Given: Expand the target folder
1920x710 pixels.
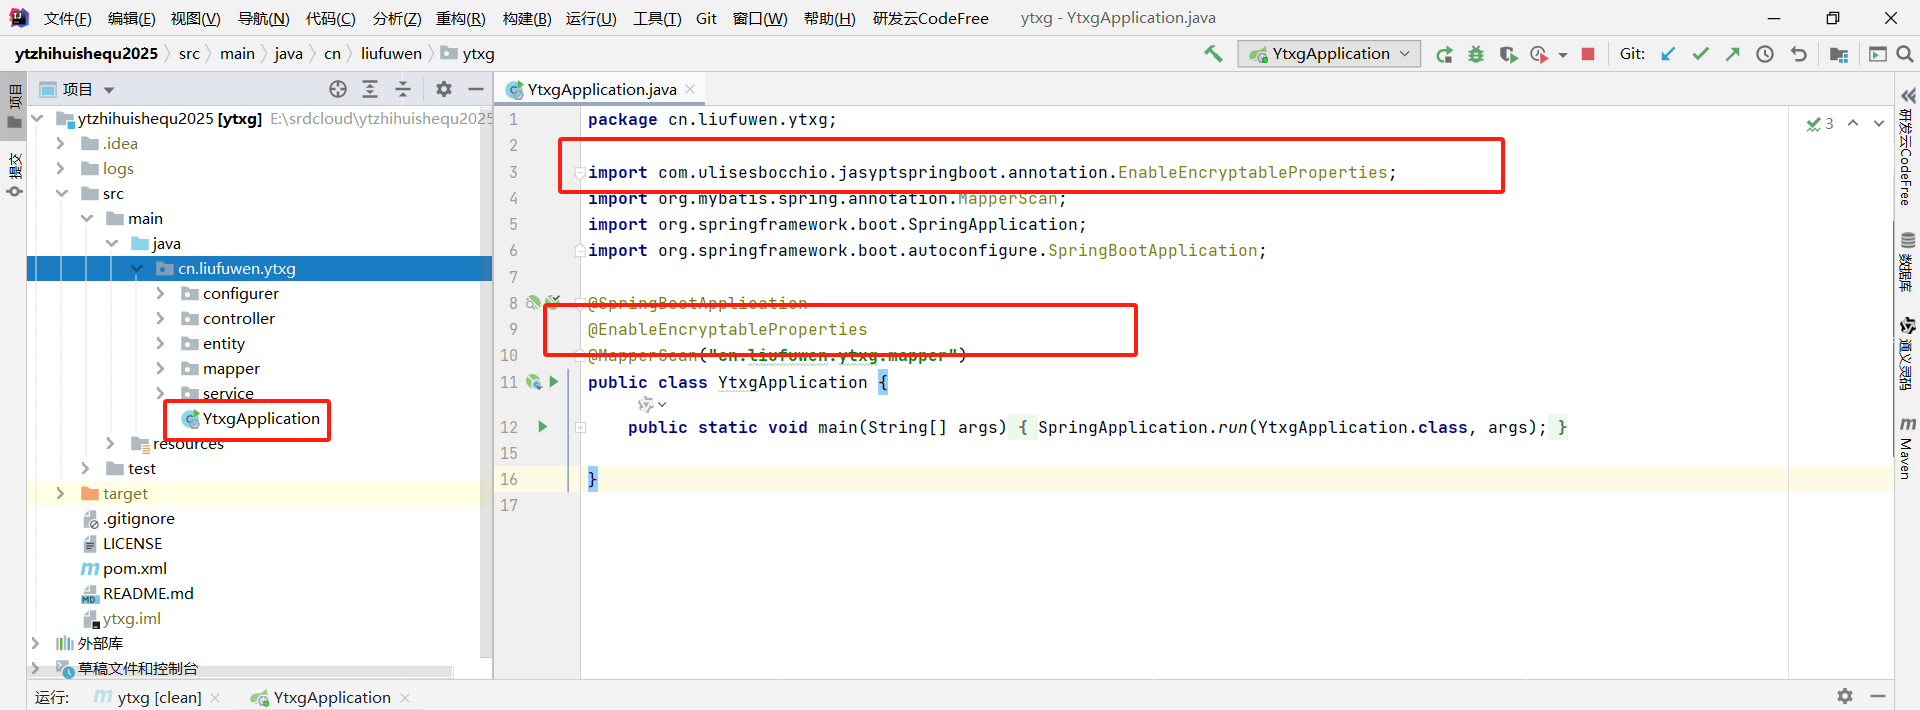Looking at the screenshot, I should [61, 494].
